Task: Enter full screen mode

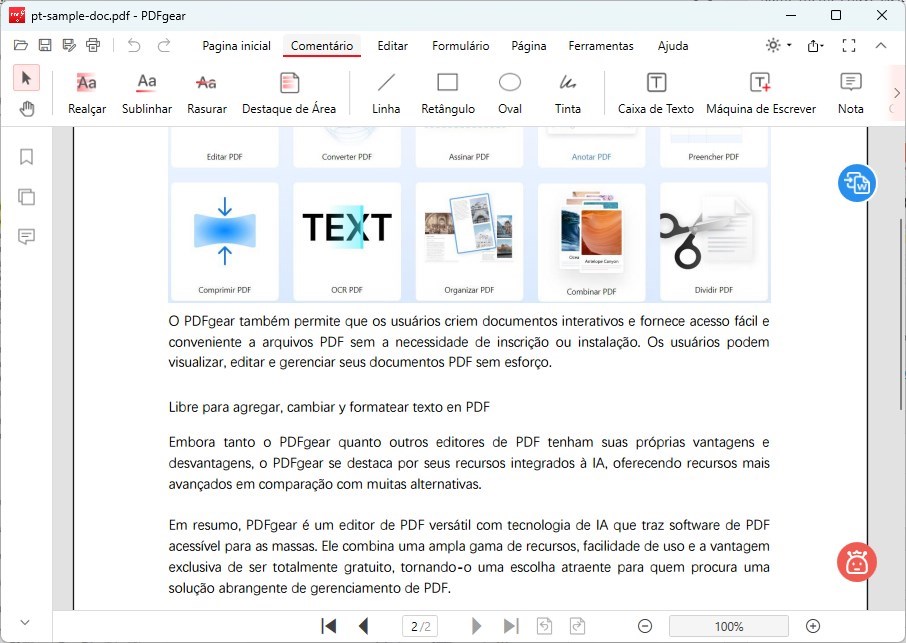Action: (849, 46)
